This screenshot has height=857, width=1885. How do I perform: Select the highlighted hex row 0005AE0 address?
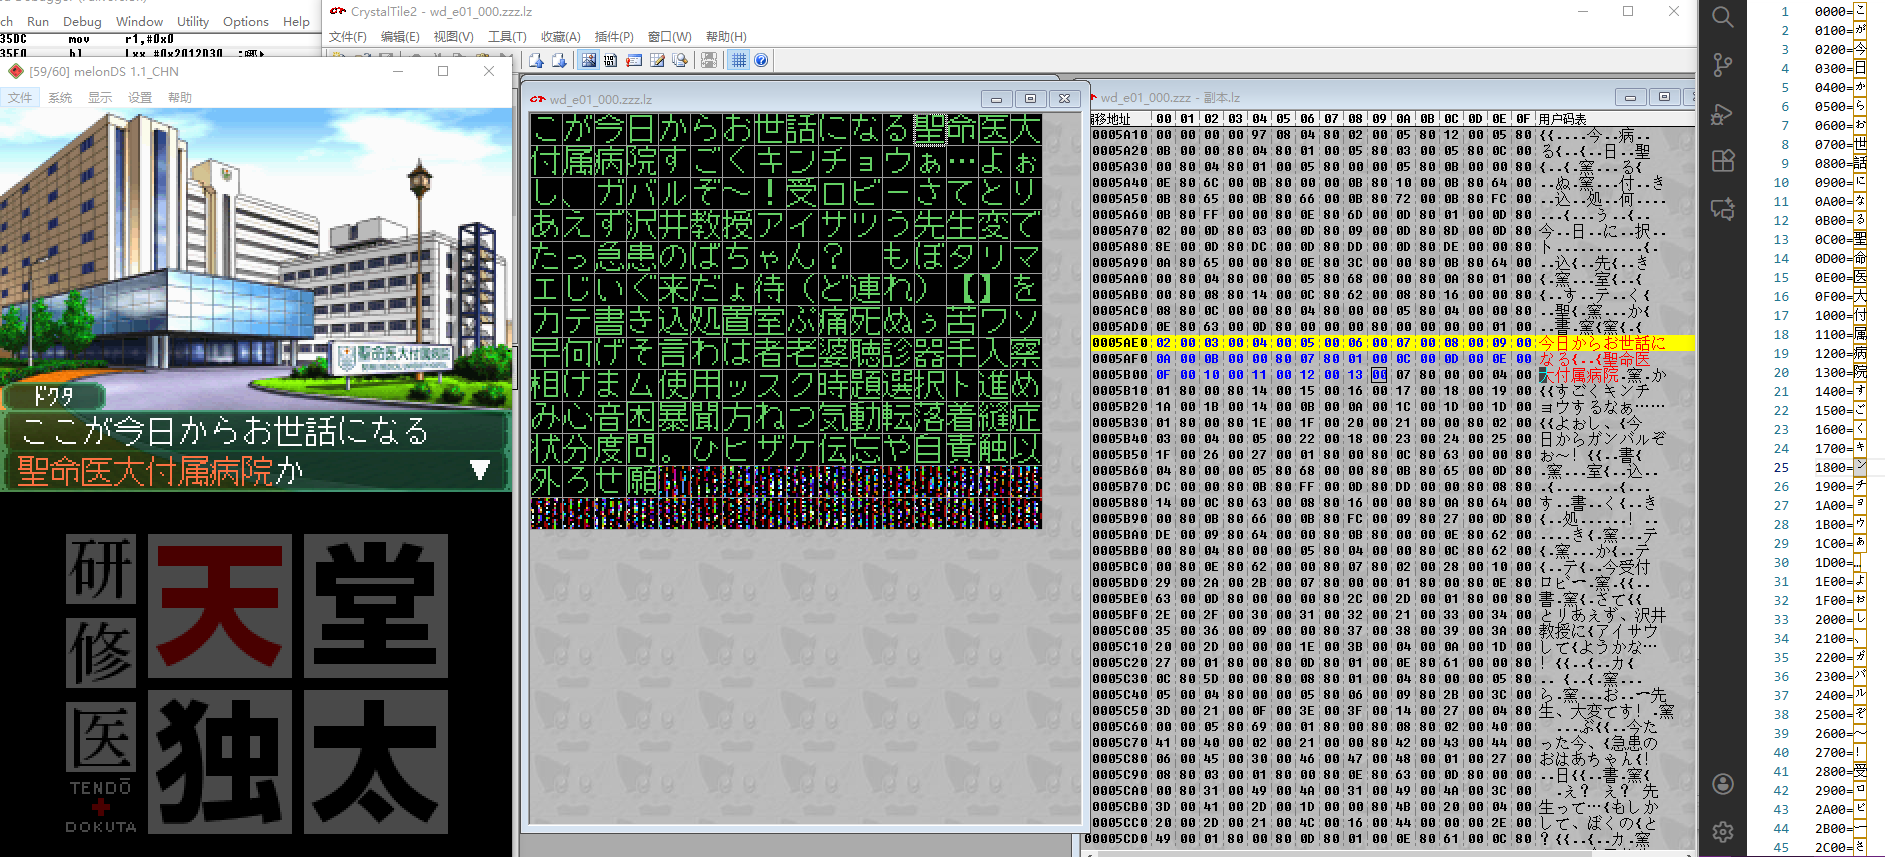point(1120,343)
